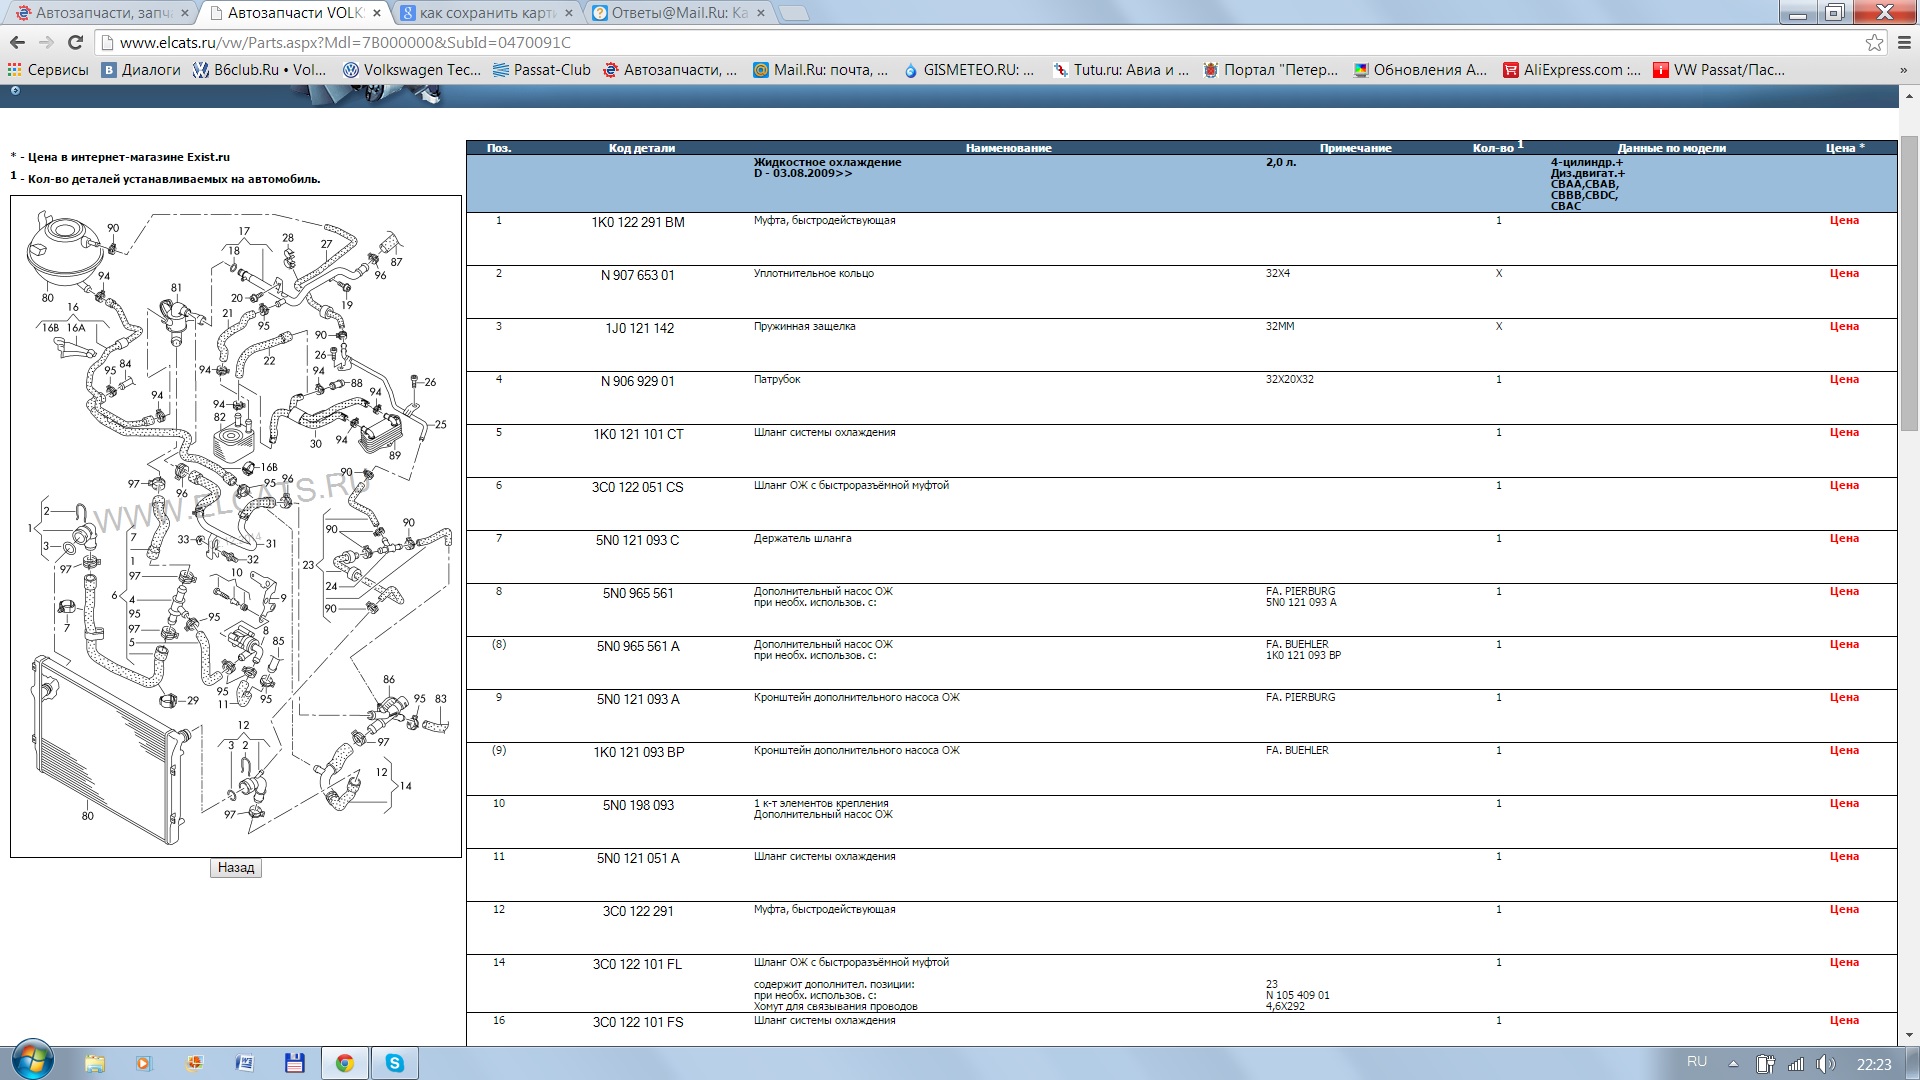Viewport: 1920px width, 1080px height.
Task: Switch to the 'как сохранить' Google tab
Action: tap(486, 13)
